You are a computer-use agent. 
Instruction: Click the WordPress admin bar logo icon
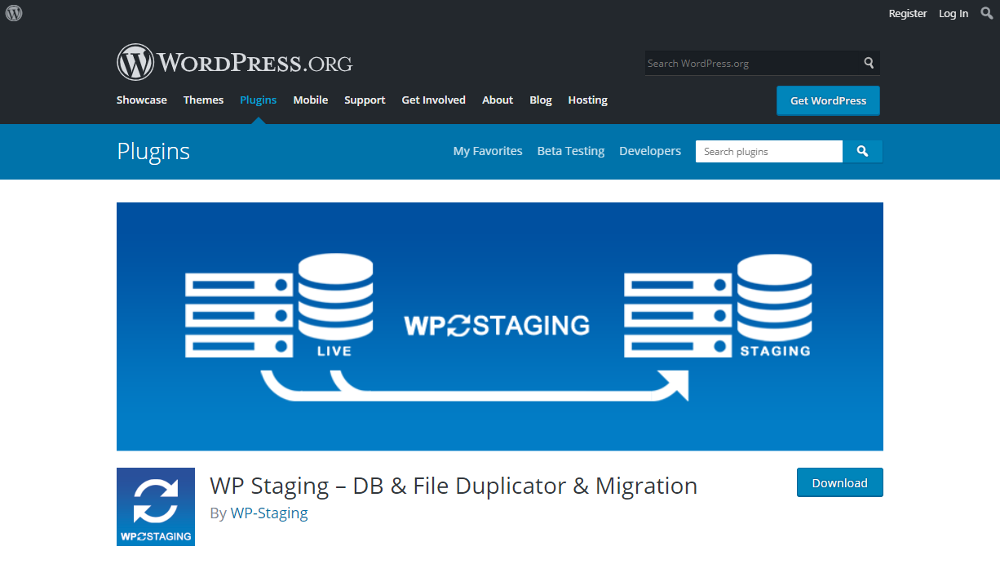click(x=14, y=13)
